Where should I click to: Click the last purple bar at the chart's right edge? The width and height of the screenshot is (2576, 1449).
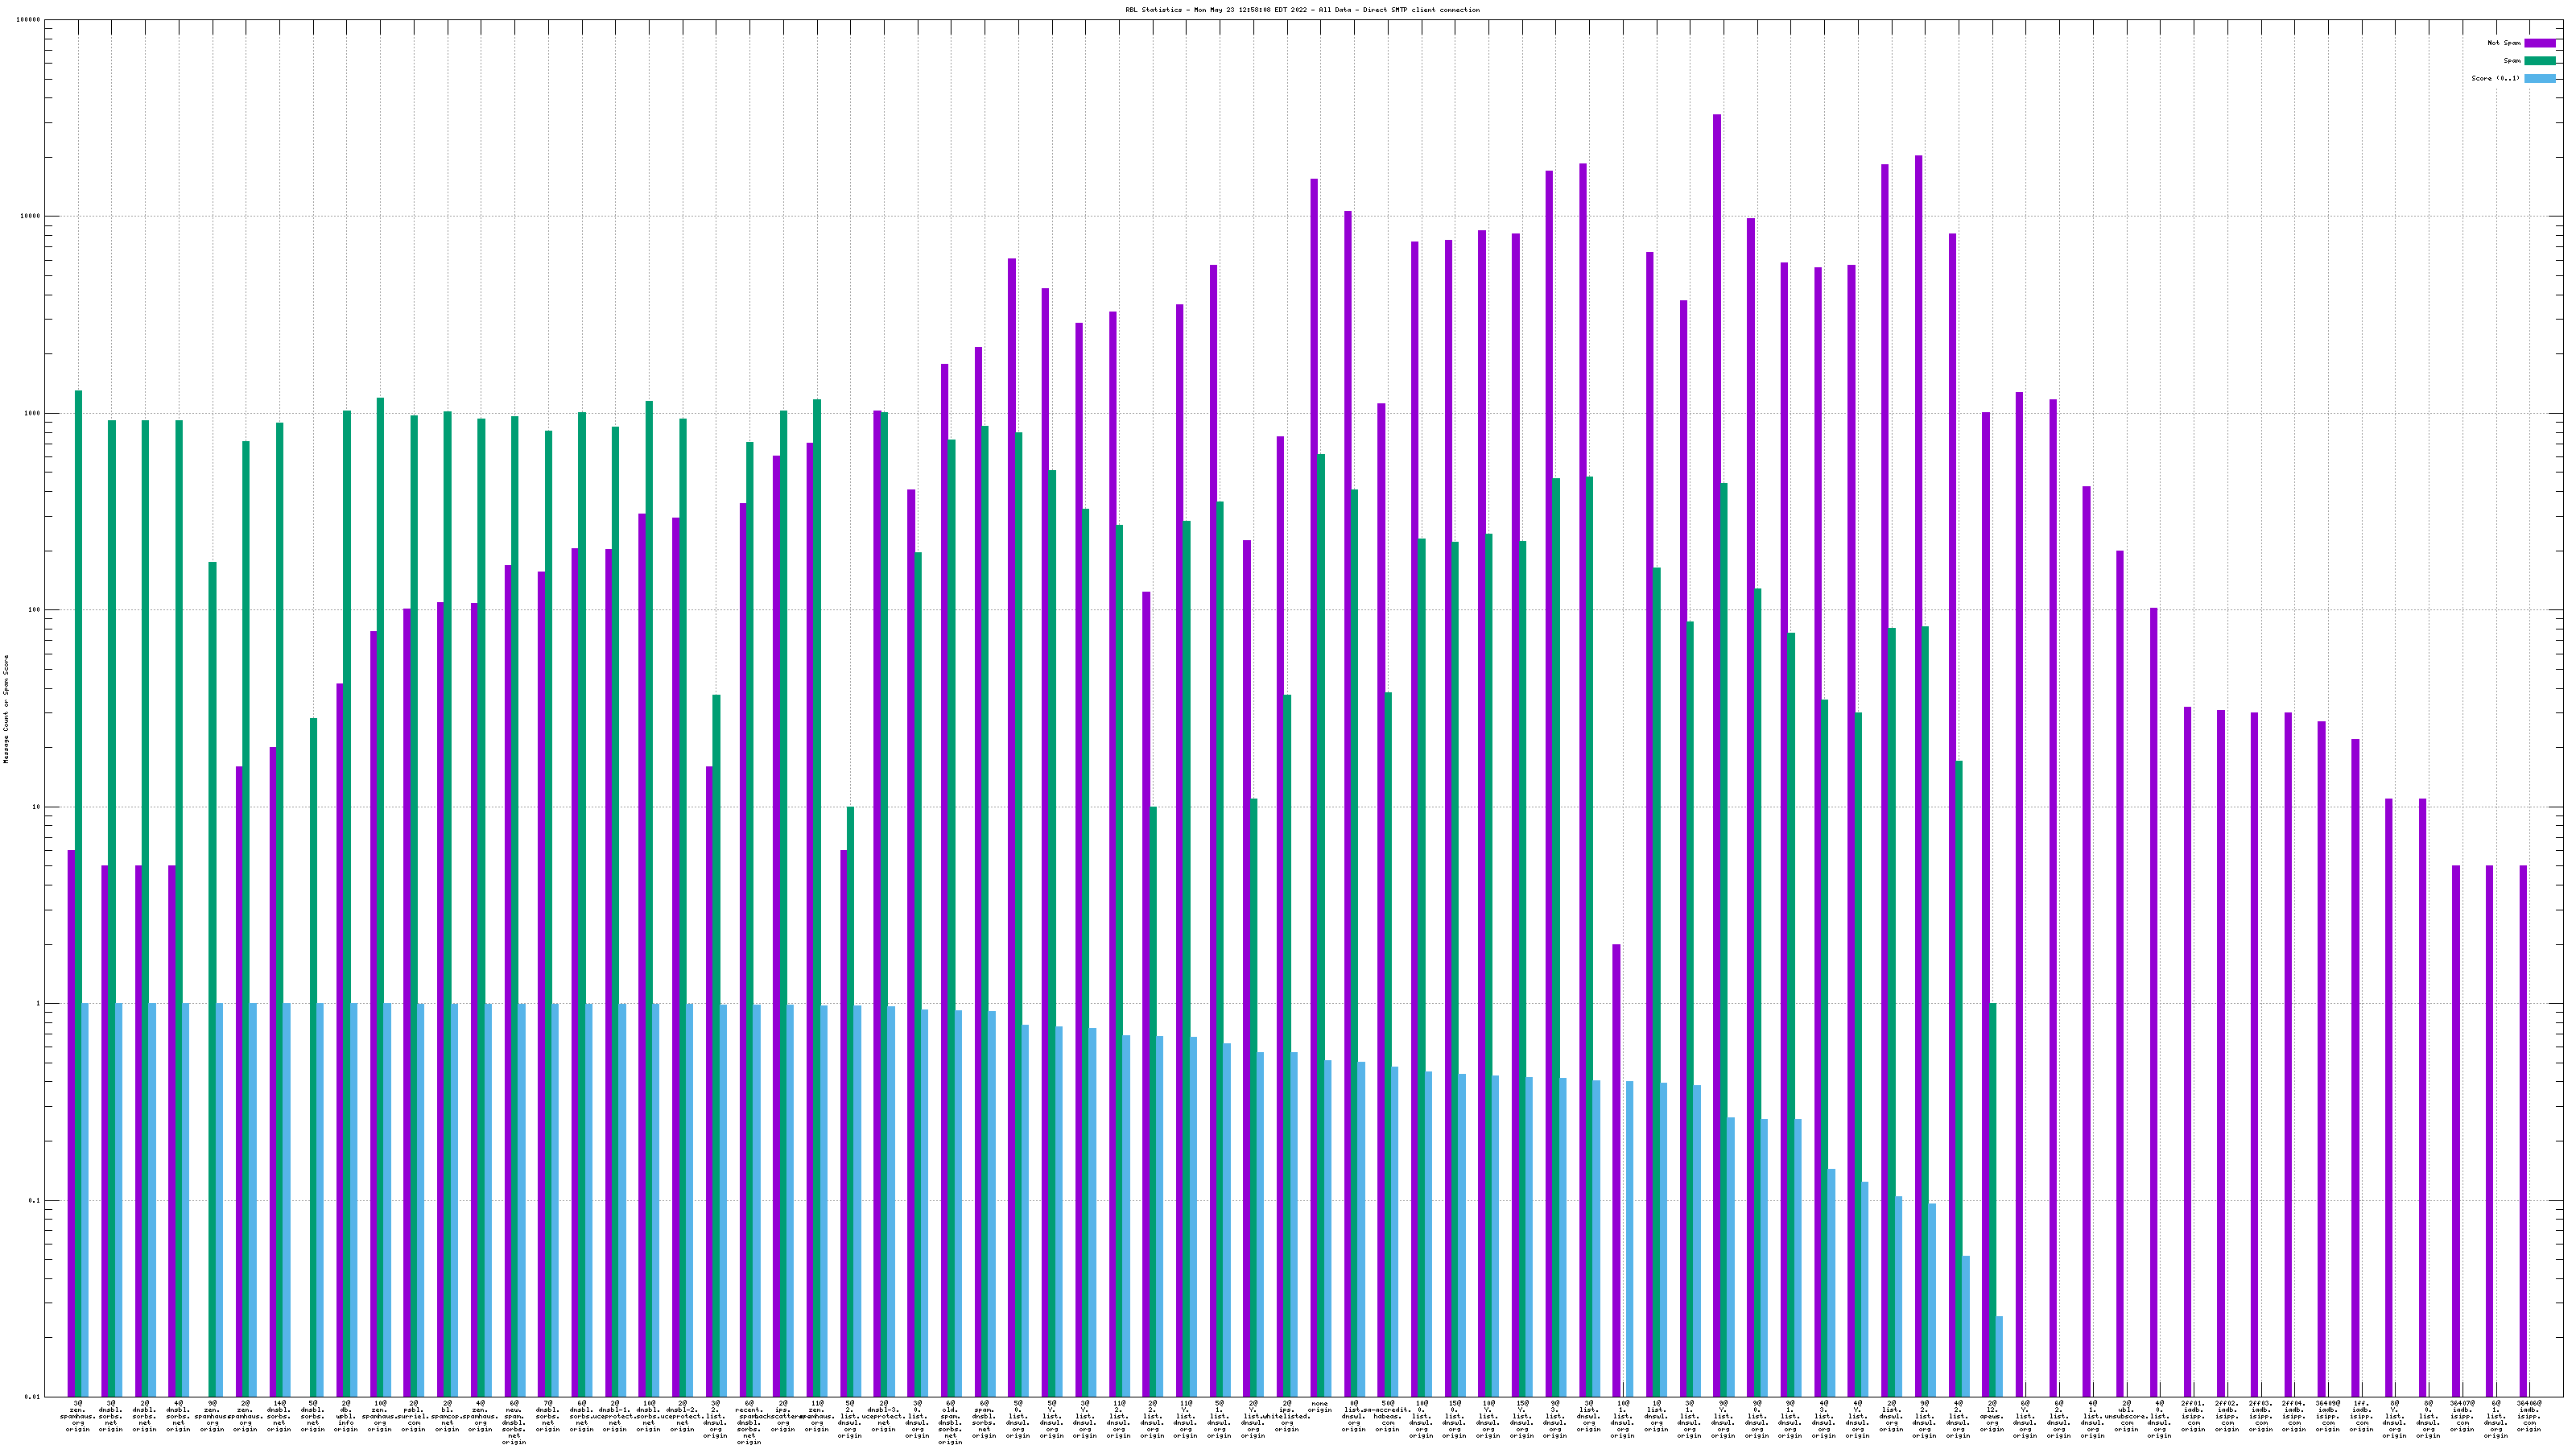tap(2523, 1130)
